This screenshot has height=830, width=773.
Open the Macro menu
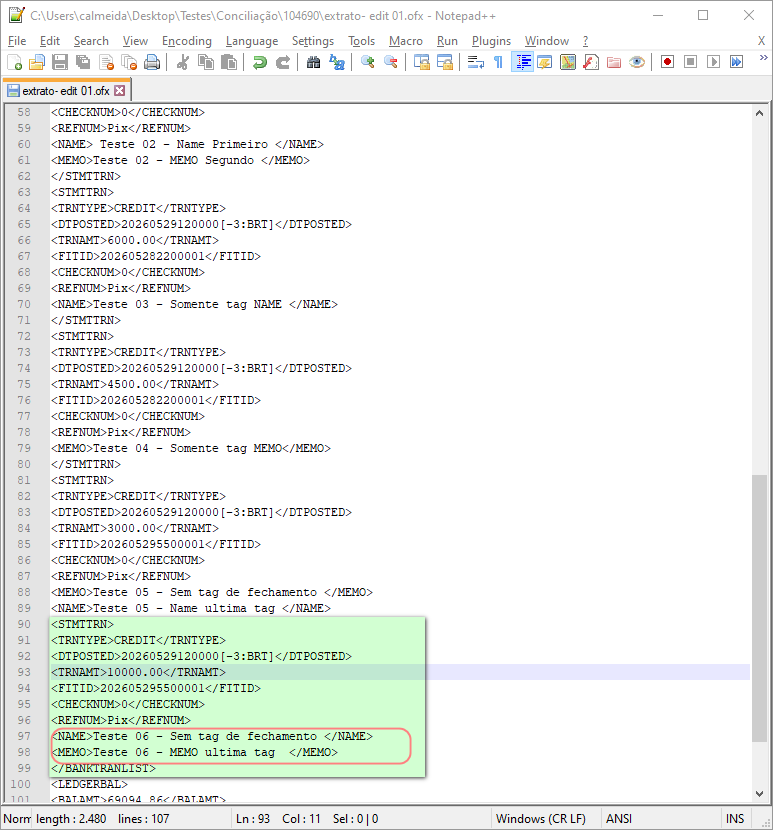pos(406,41)
